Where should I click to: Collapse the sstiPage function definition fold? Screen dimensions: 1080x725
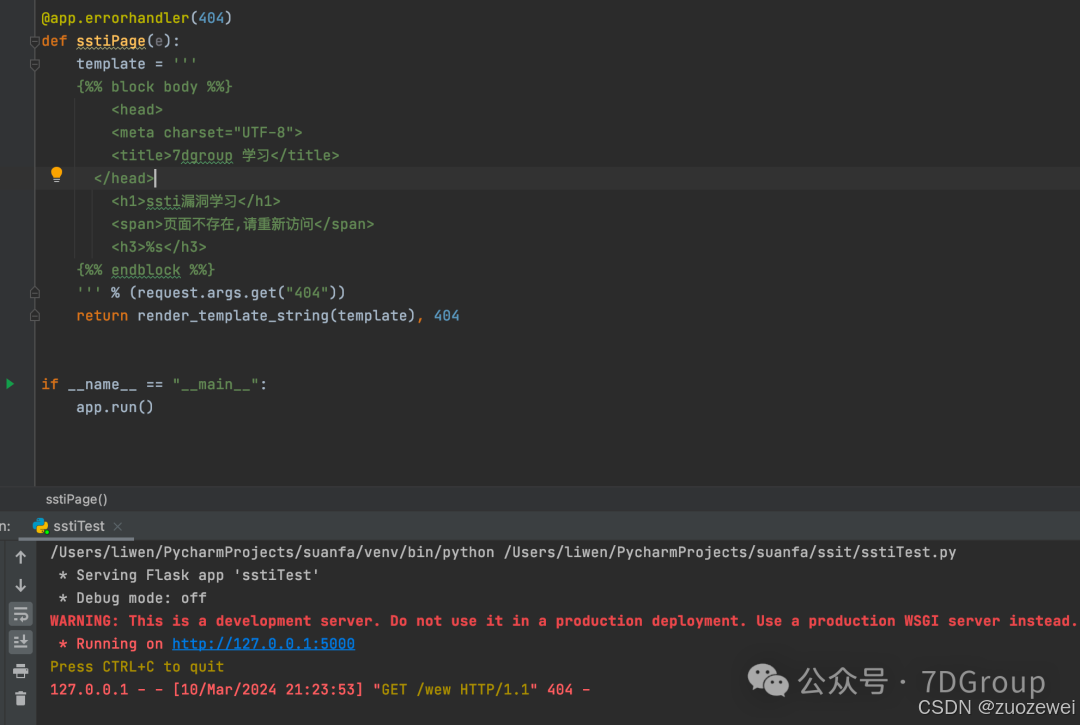point(34,41)
